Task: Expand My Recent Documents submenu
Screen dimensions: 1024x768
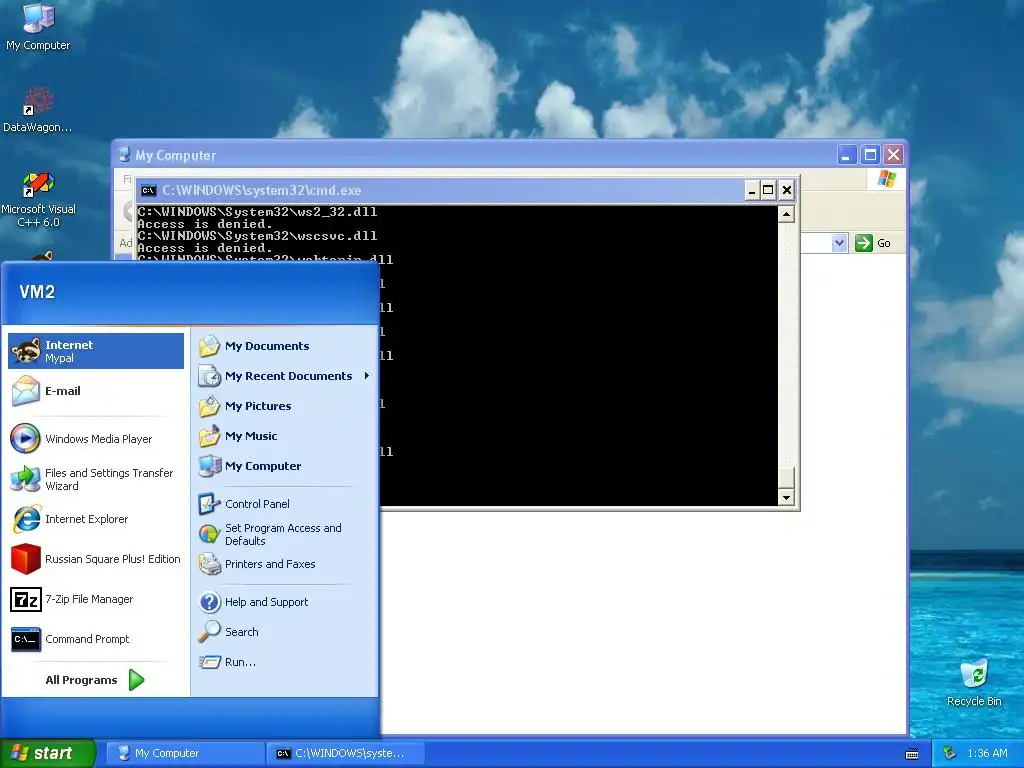Action: [x=284, y=376]
